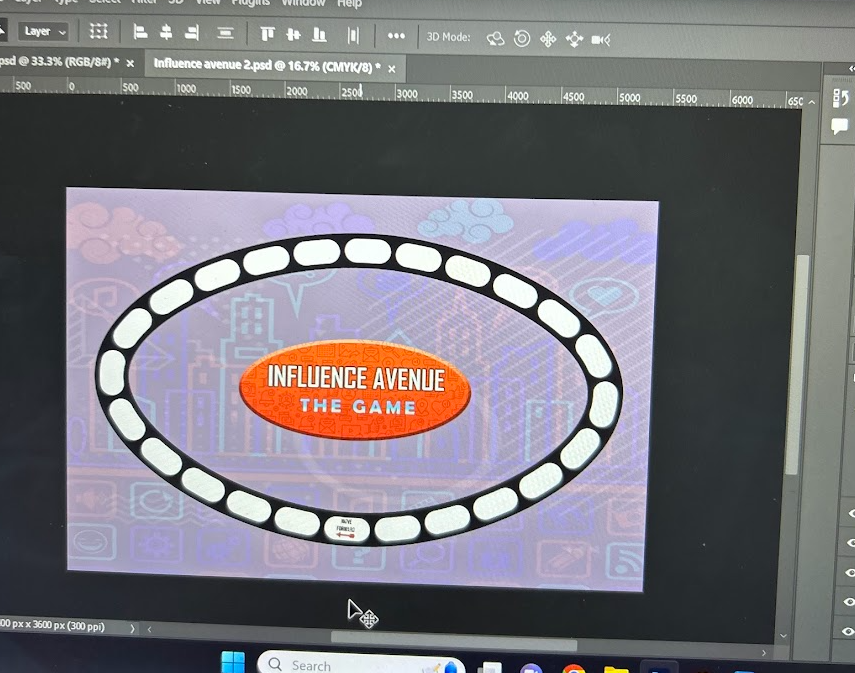Click the horizontal scrollbar right arrow

pos(763,653)
